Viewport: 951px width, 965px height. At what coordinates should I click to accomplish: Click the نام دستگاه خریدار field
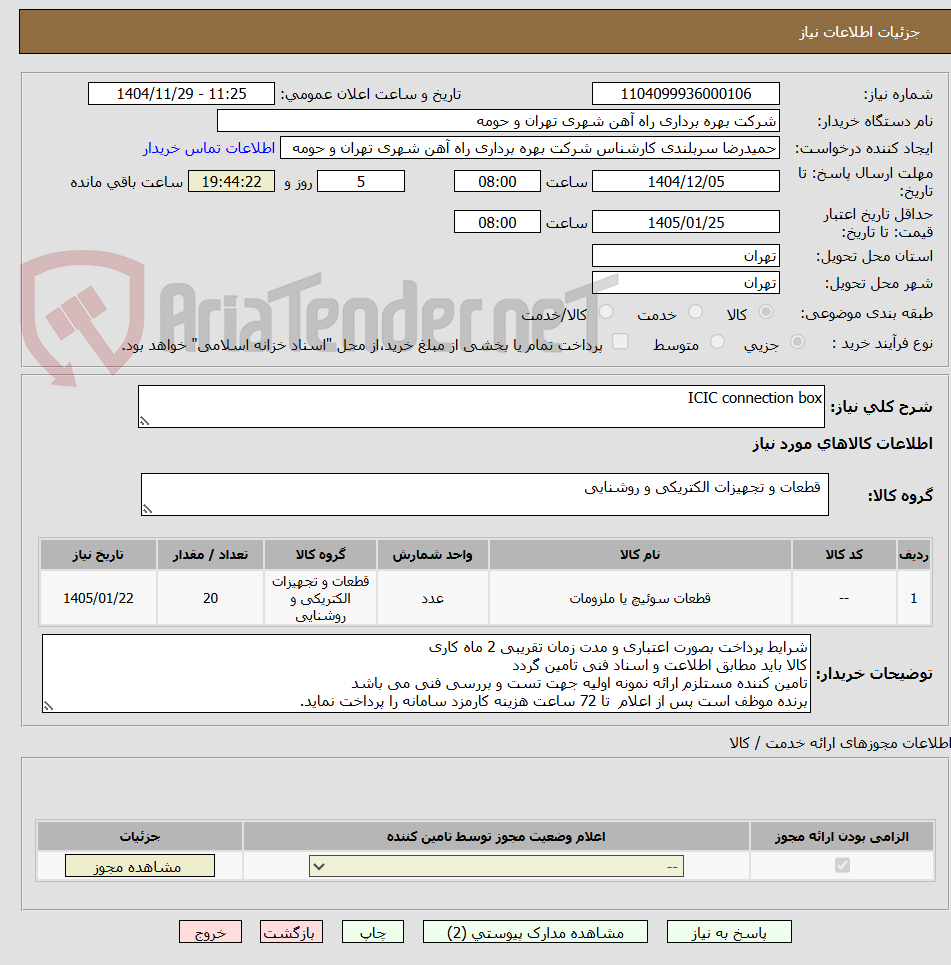tap(498, 121)
